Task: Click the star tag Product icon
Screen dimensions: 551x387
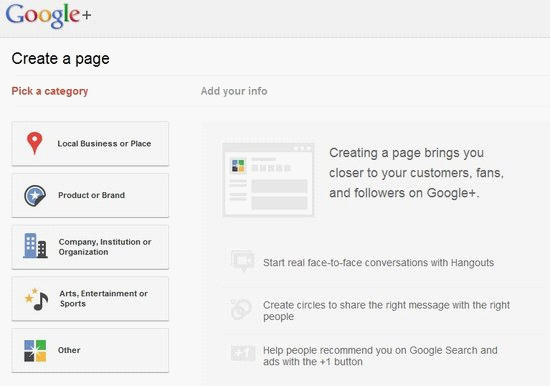Action: 35,195
